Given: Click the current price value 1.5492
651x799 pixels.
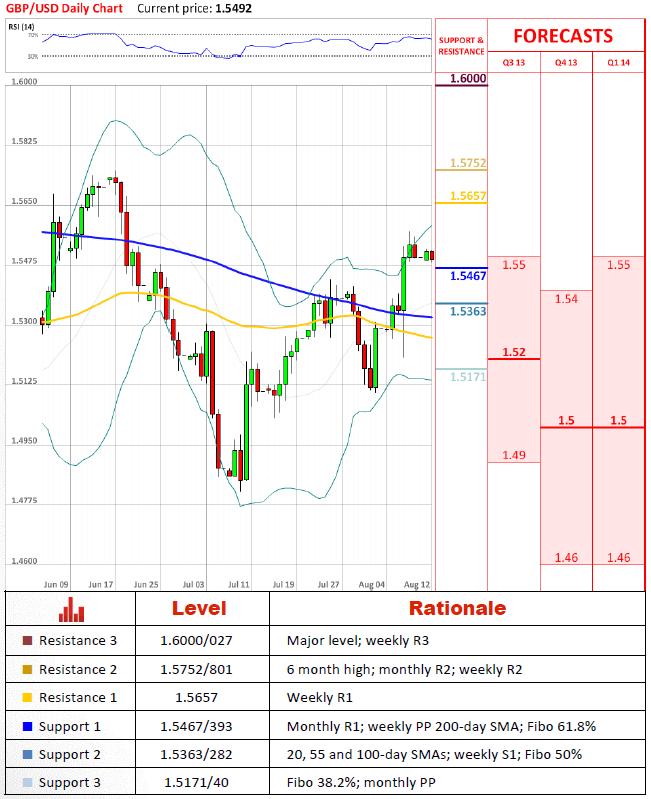Looking at the screenshot, I should pos(233,9).
